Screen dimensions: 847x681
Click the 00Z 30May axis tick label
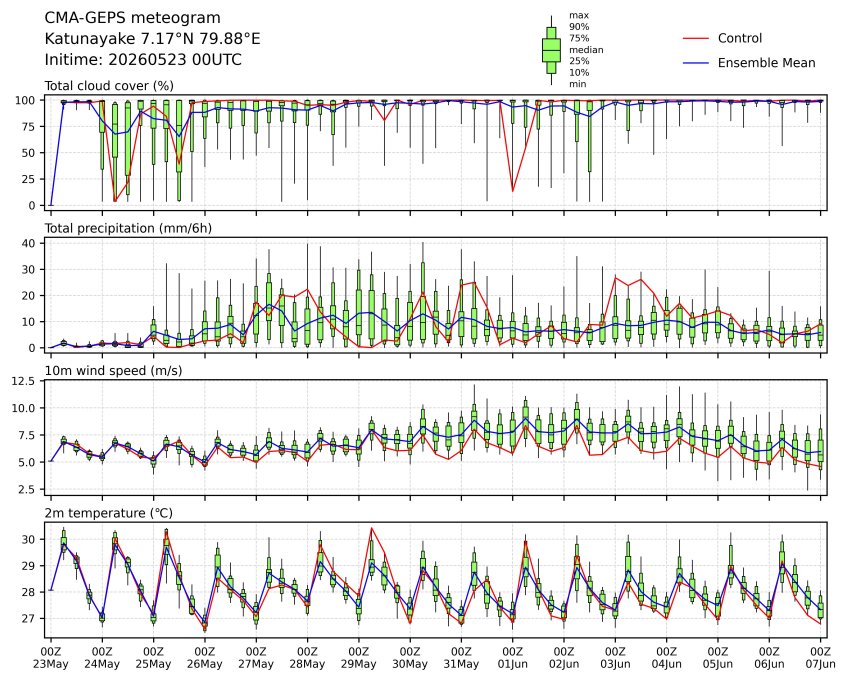pyautogui.click(x=410, y=658)
